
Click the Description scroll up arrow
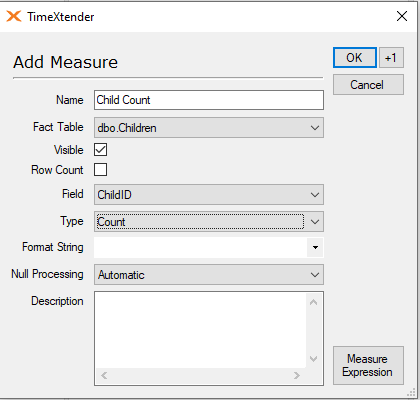tap(313, 302)
